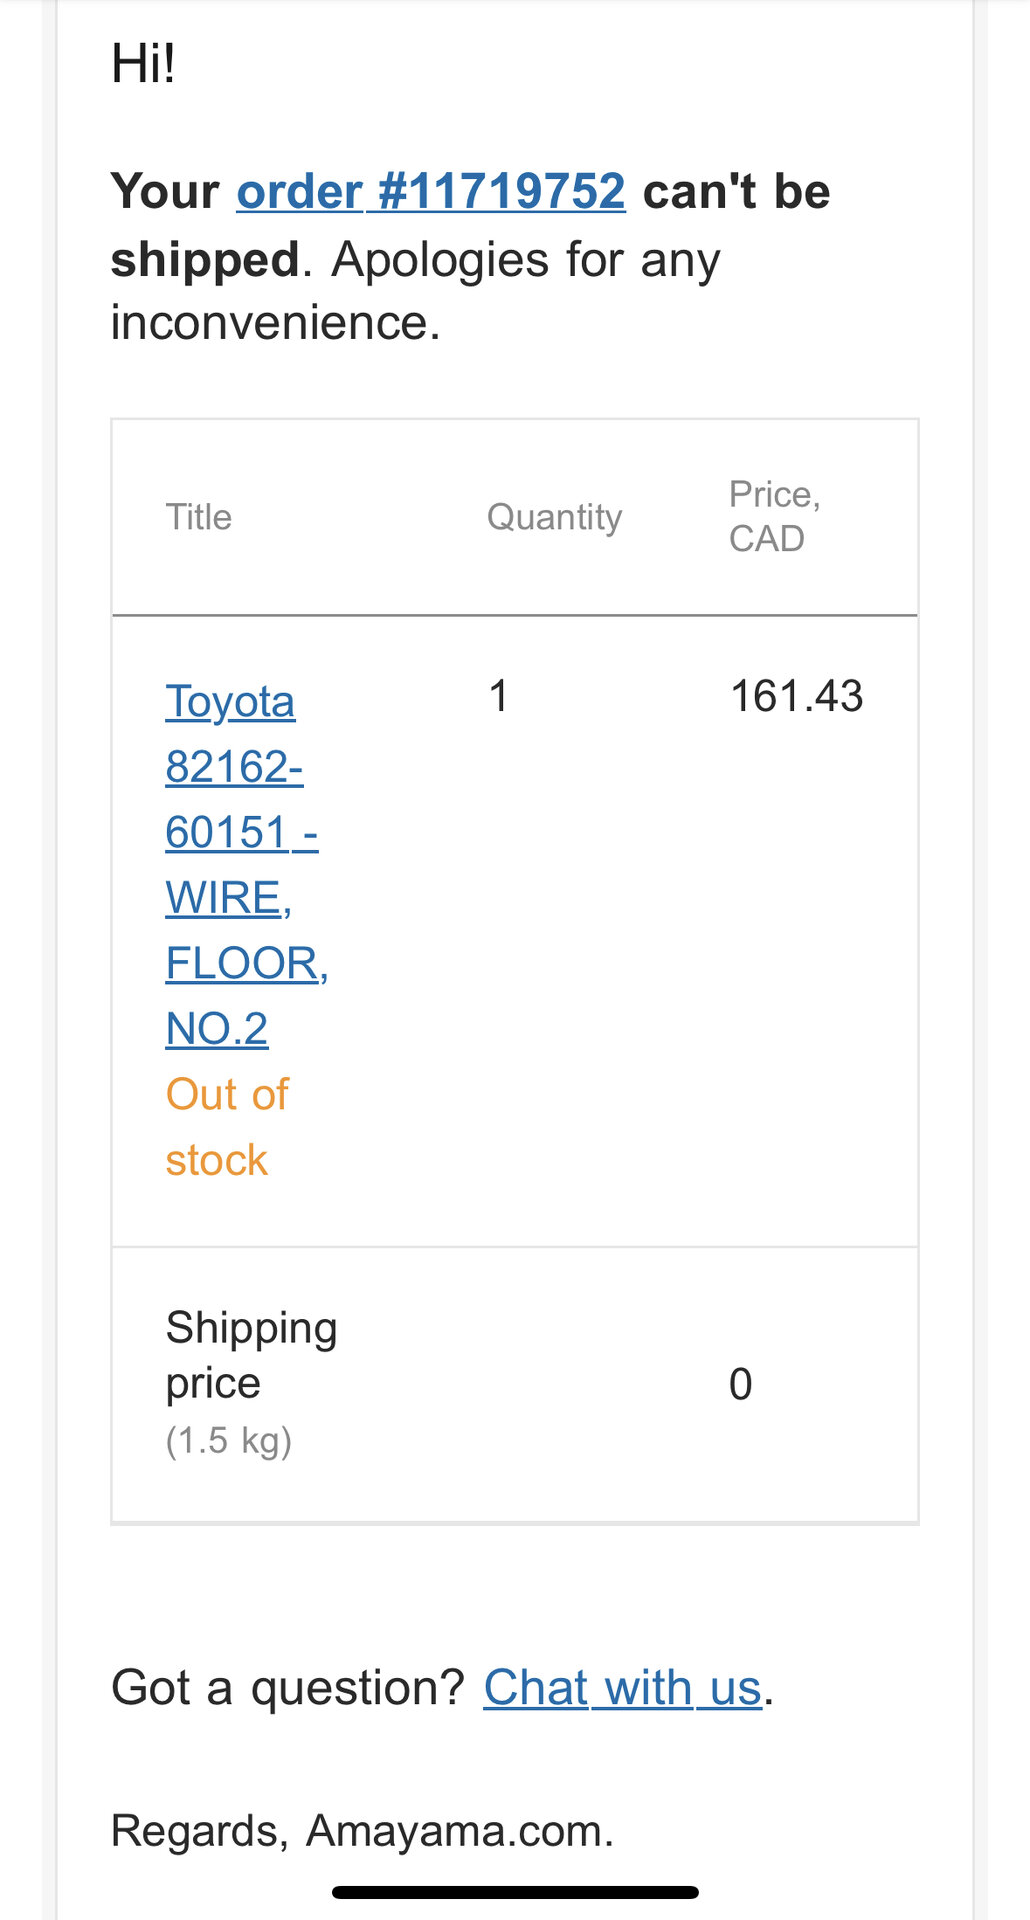The width and height of the screenshot is (1030, 1920).
Task: Tap the WIRE, FLOOR, part name text
Action: (x=245, y=931)
